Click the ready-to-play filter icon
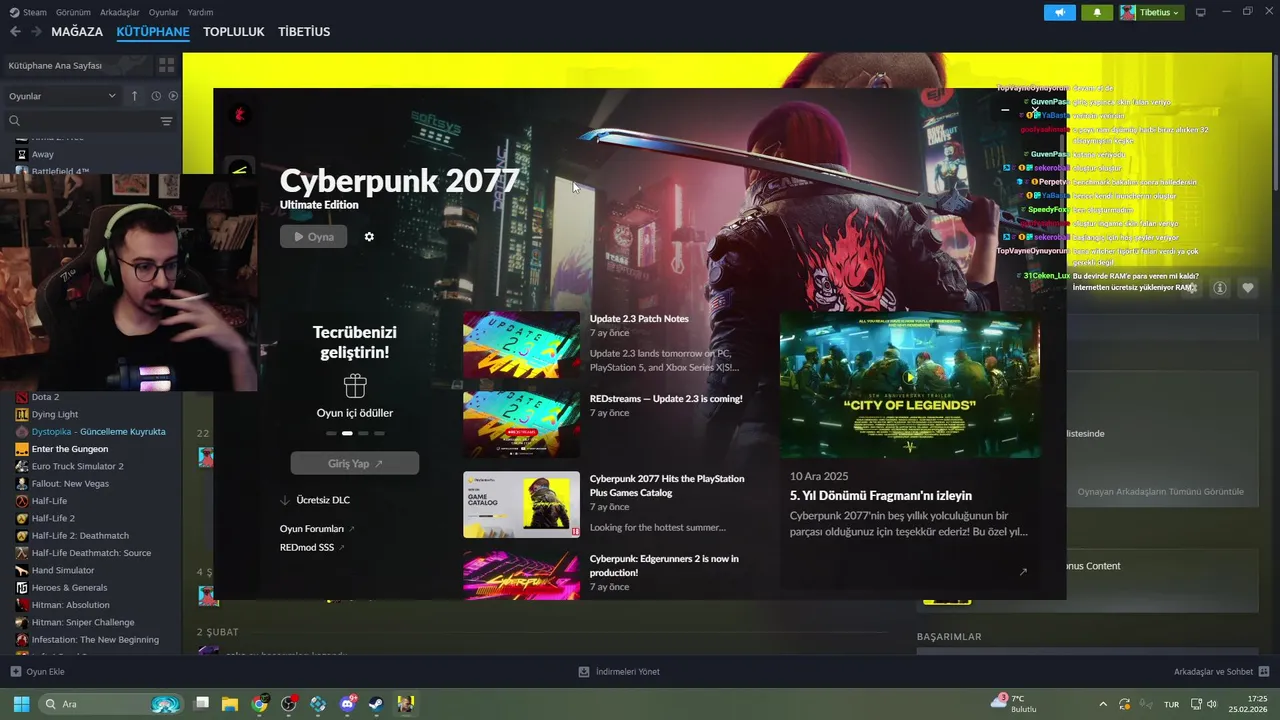This screenshot has height=720, width=1280. (173, 96)
